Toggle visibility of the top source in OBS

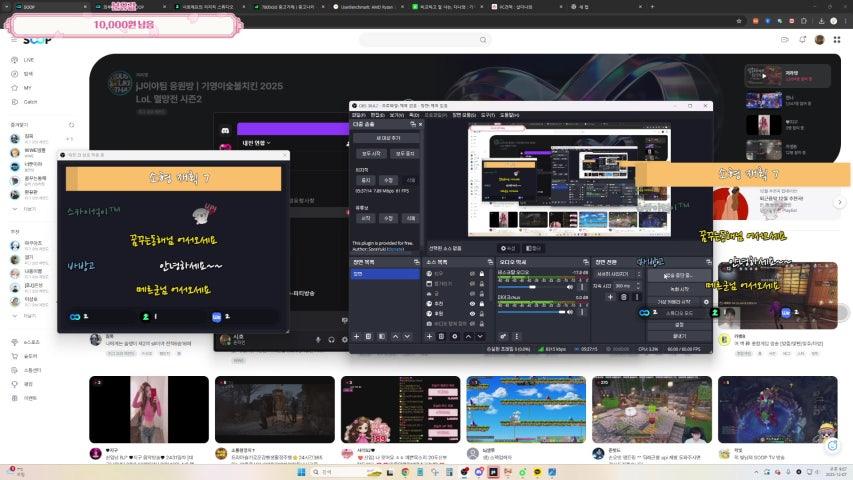pos(473,274)
